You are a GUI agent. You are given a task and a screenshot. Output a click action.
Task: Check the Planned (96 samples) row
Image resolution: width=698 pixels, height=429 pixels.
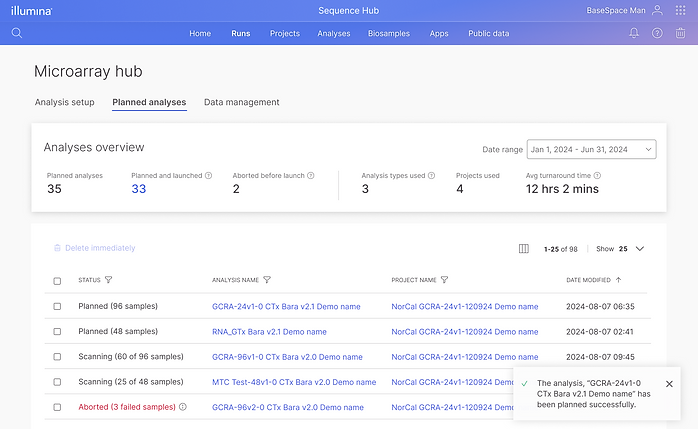(57, 306)
